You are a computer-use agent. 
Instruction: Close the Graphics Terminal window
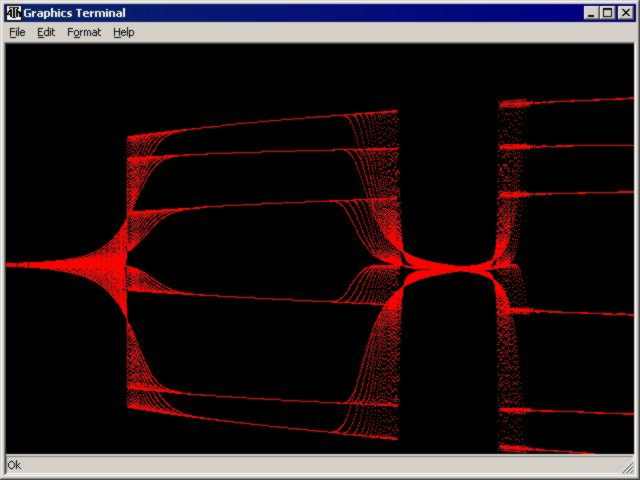pos(625,13)
